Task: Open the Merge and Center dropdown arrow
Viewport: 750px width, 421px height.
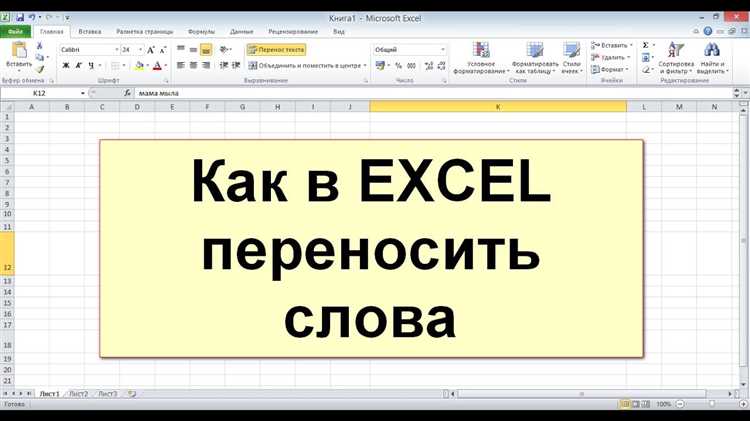Action: [365, 66]
